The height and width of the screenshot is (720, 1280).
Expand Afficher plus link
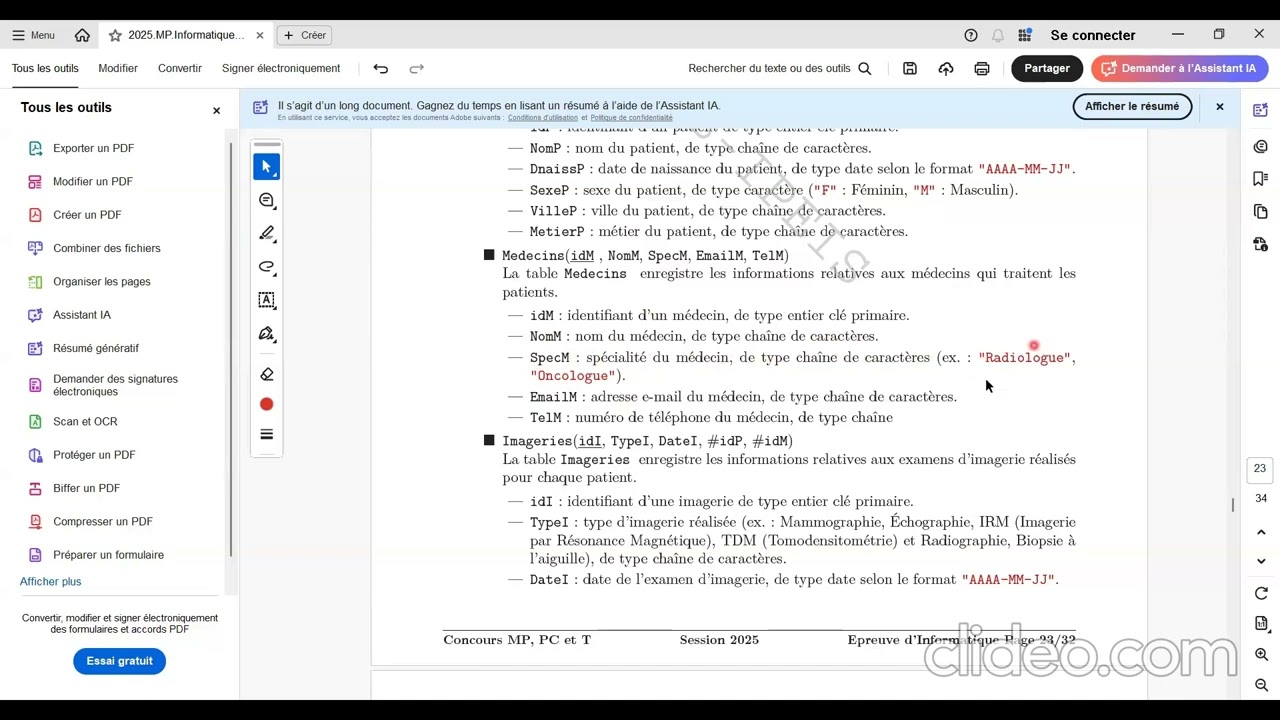click(x=51, y=581)
